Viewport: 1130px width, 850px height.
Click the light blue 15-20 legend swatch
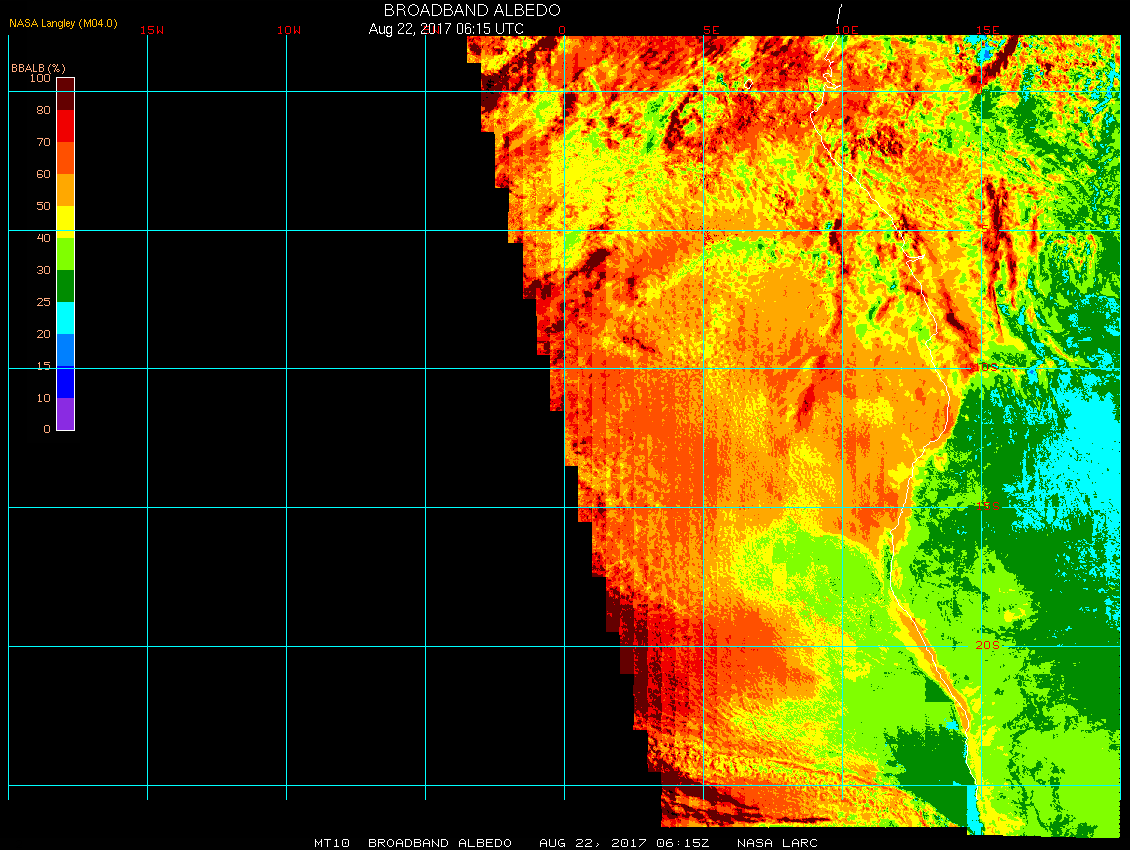coord(66,350)
